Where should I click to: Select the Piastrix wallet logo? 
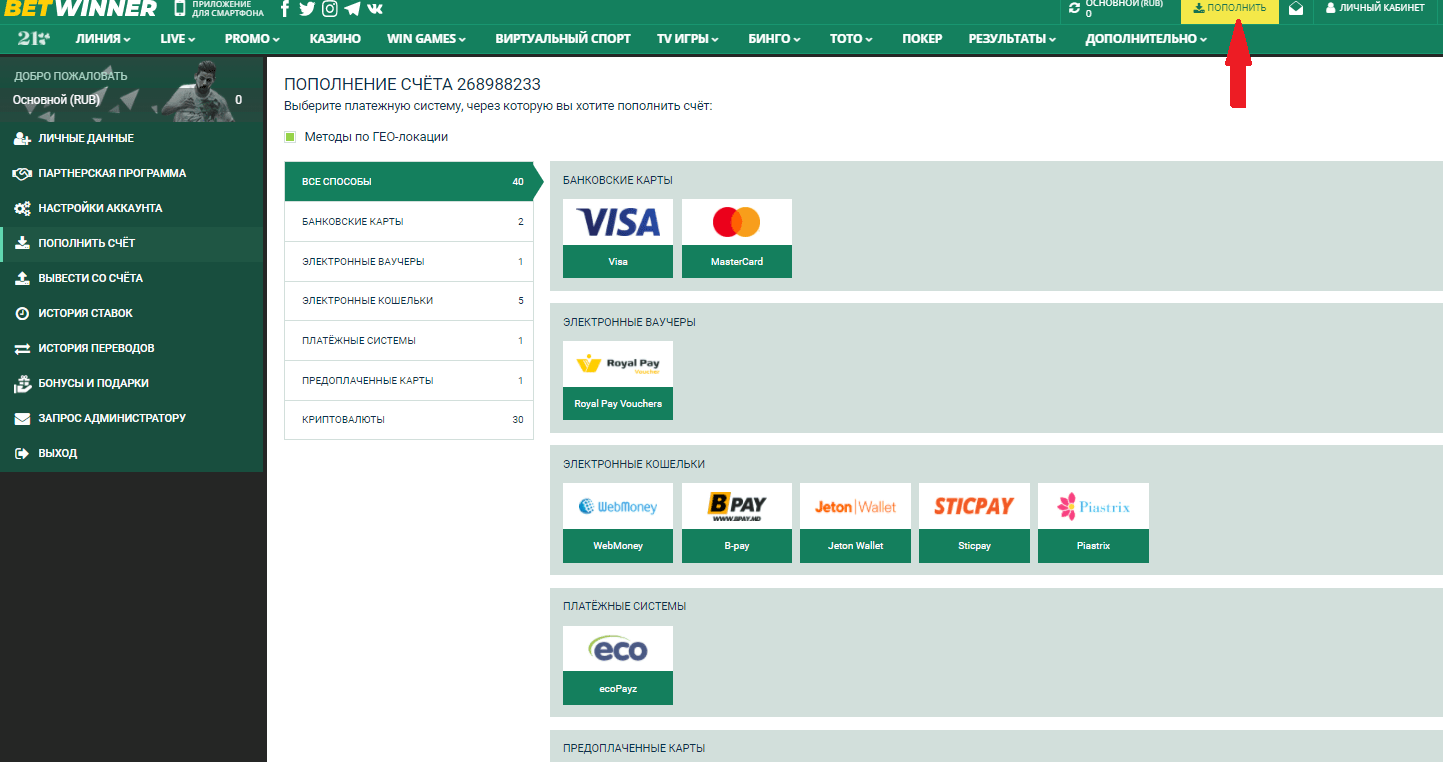pos(1093,506)
